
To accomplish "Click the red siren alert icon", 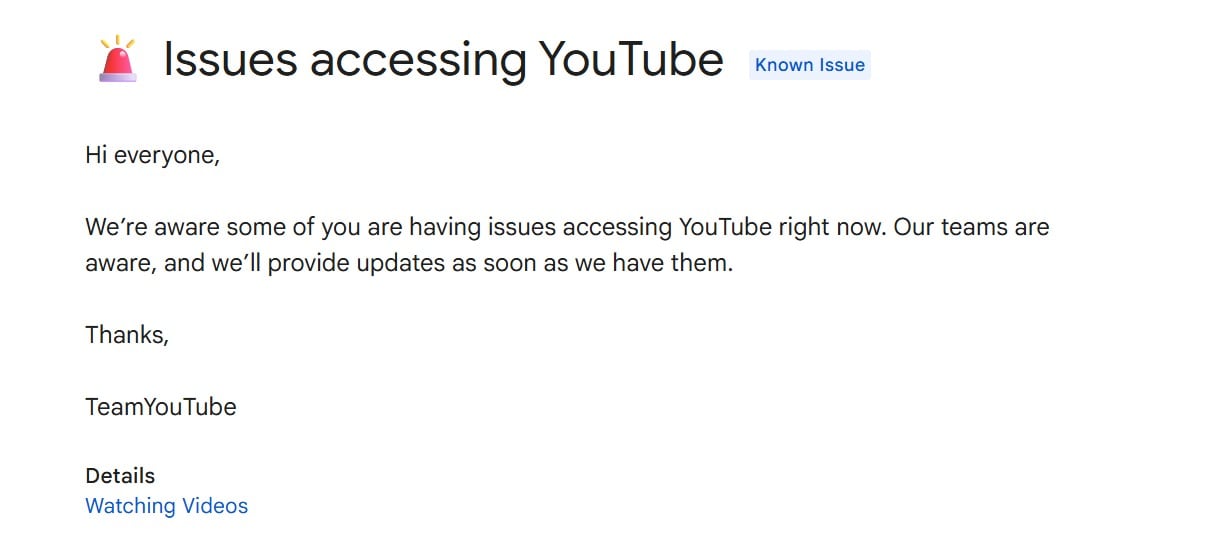I will pos(118,59).
